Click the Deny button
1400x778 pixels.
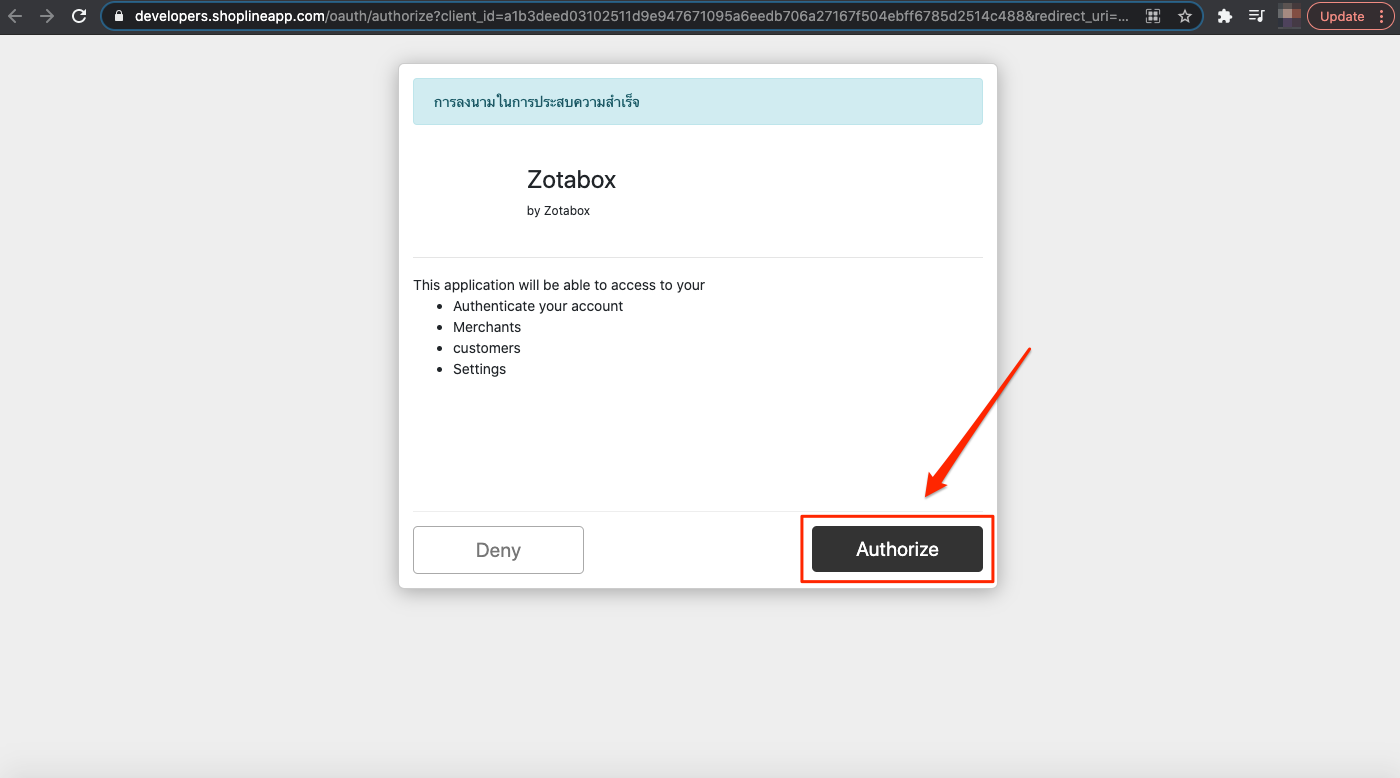pos(498,550)
